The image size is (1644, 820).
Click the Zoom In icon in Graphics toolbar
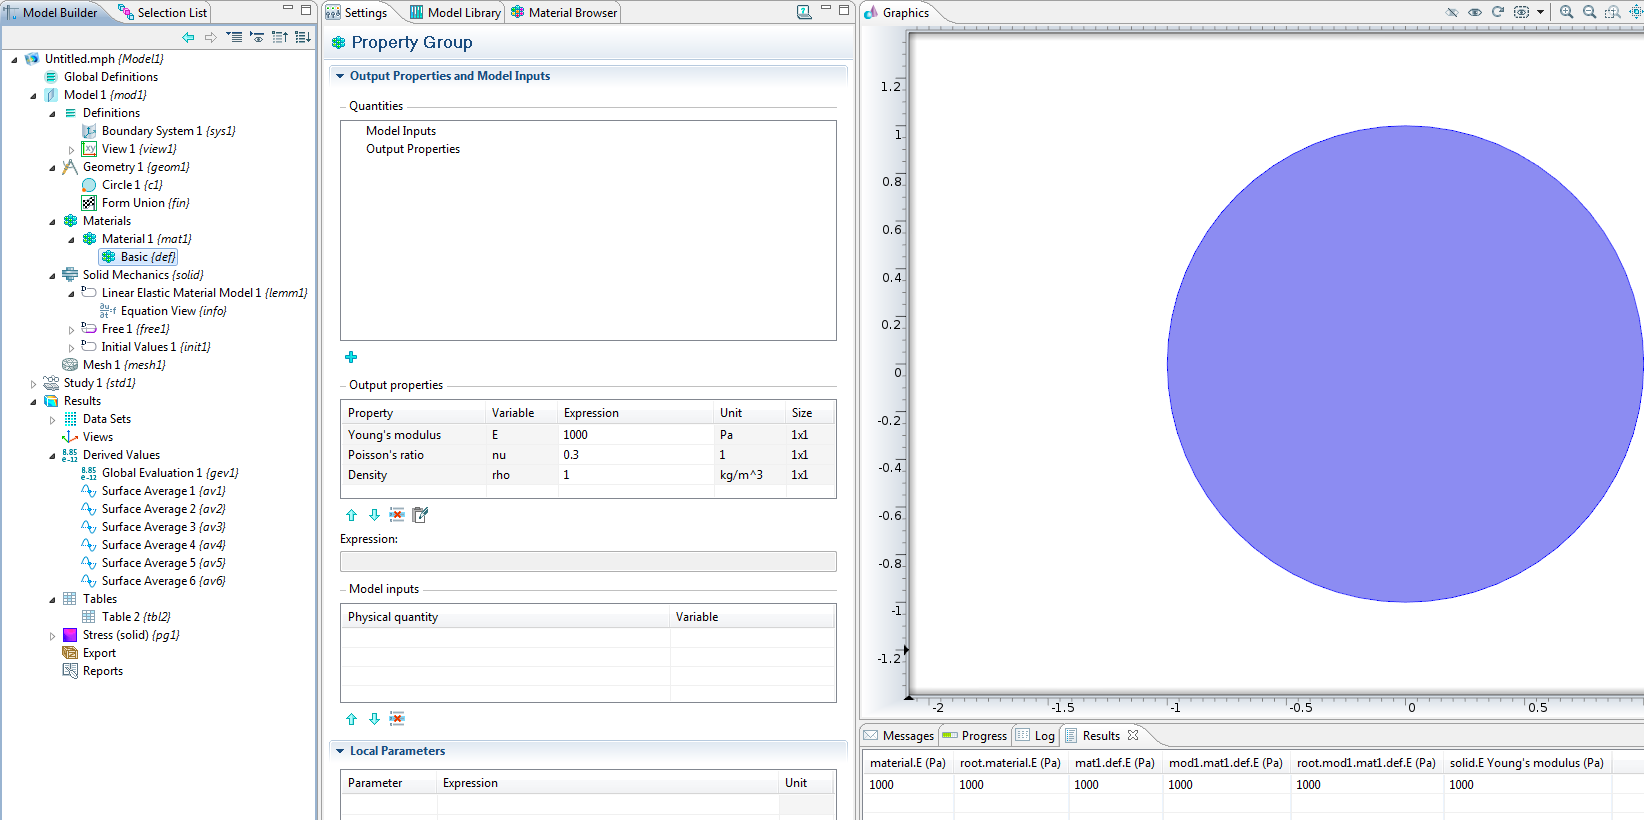[x=1566, y=12]
